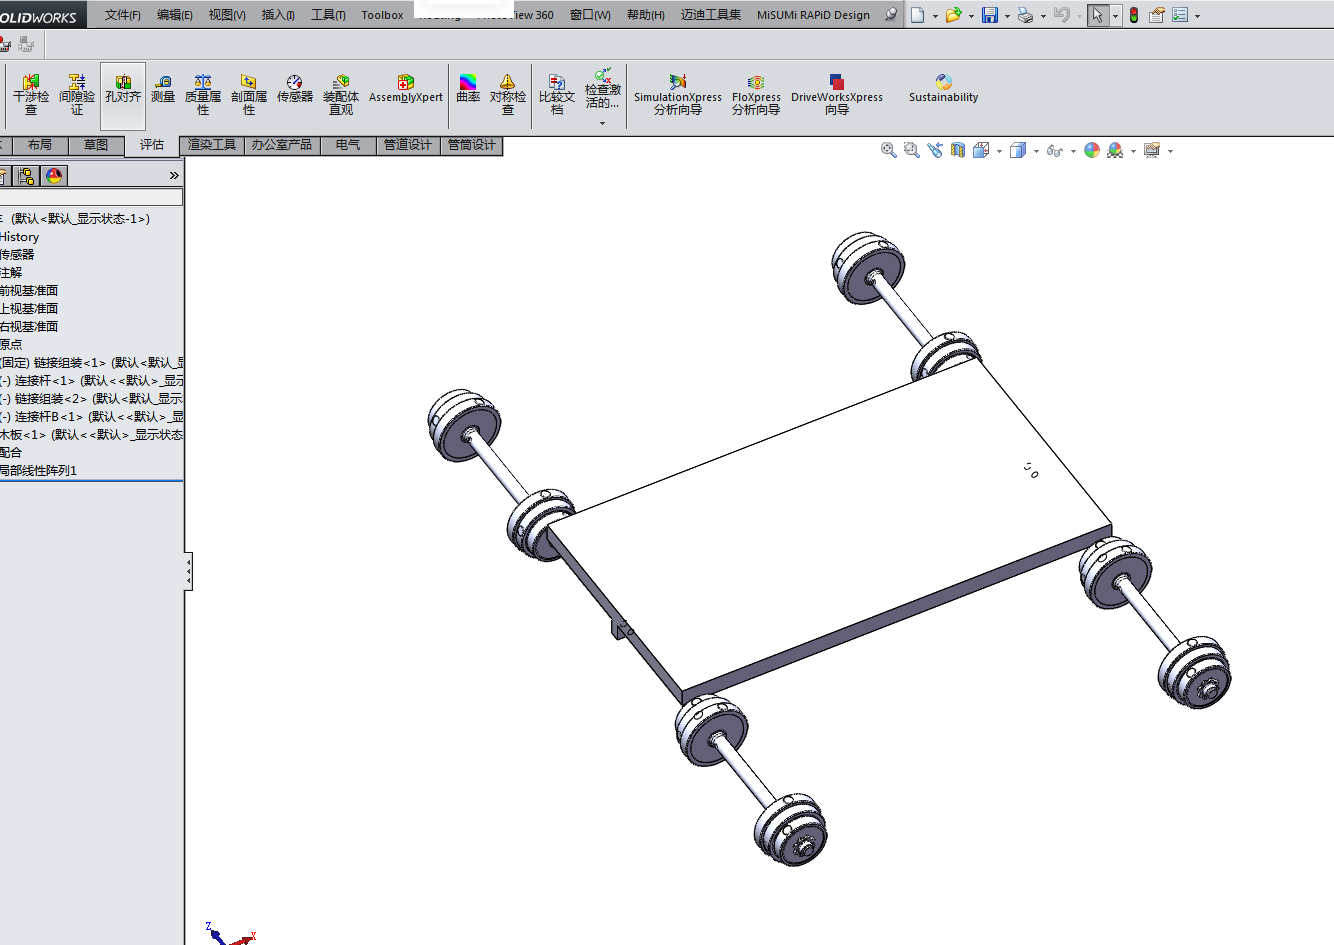Open the MiSUMi RAPiD Design menu

(813, 15)
